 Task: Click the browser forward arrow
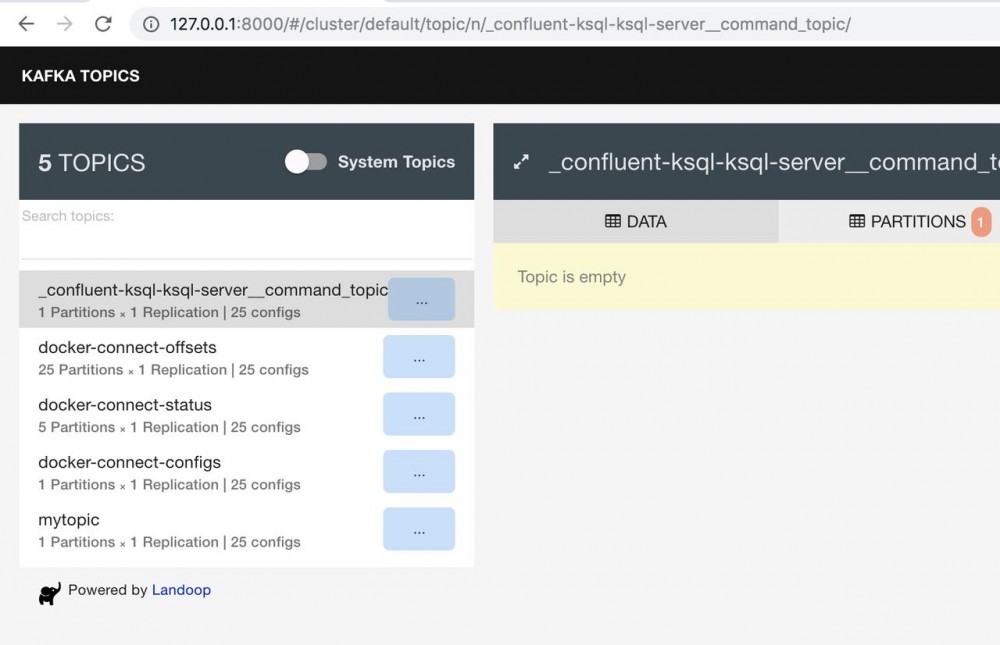pyautogui.click(x=65, y=24)
